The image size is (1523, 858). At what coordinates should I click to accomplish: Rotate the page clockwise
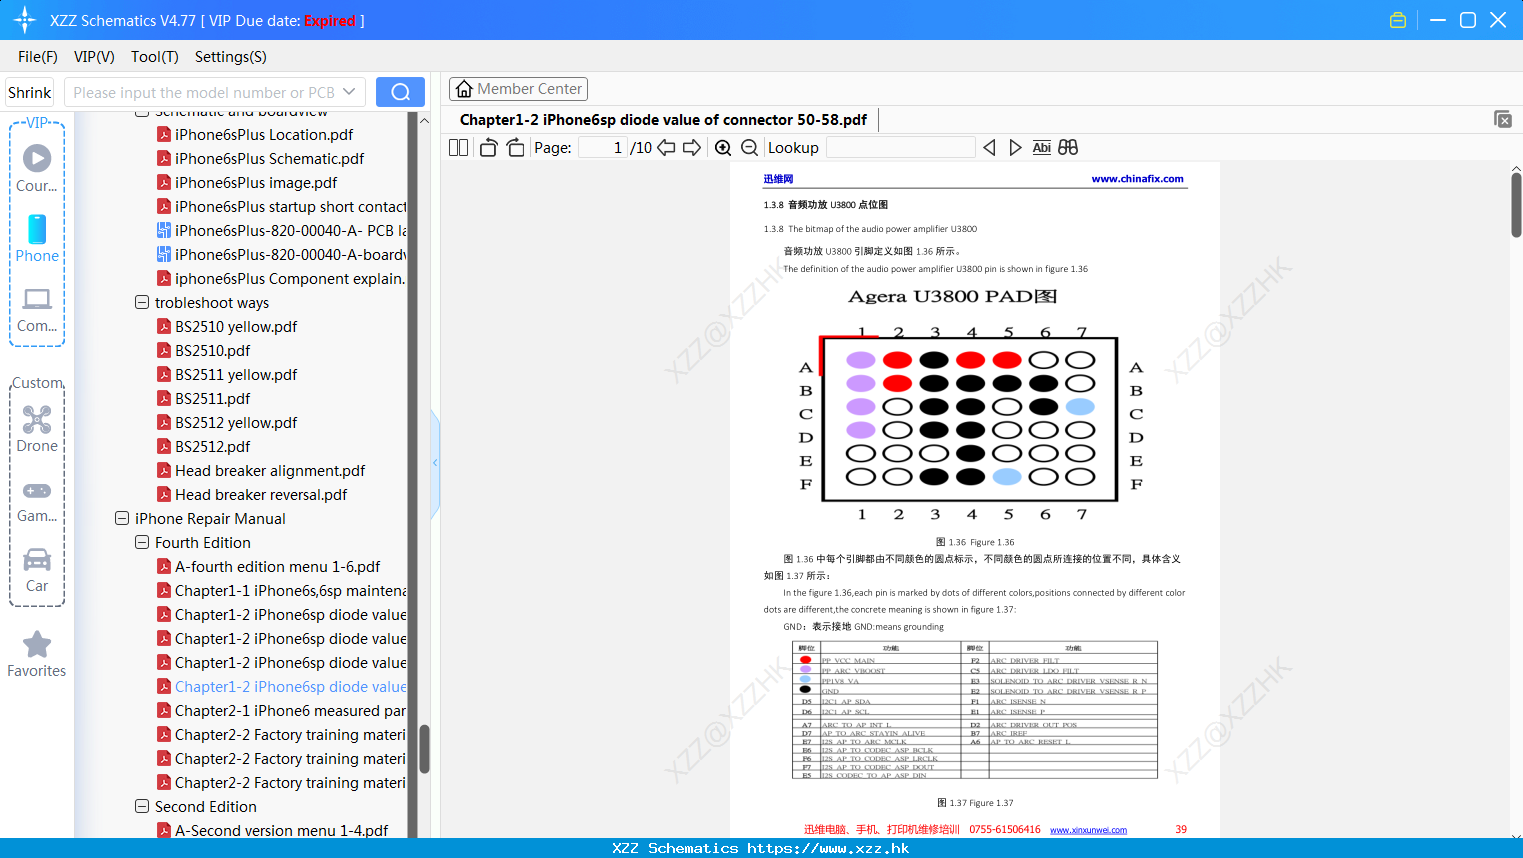[515, 148]
